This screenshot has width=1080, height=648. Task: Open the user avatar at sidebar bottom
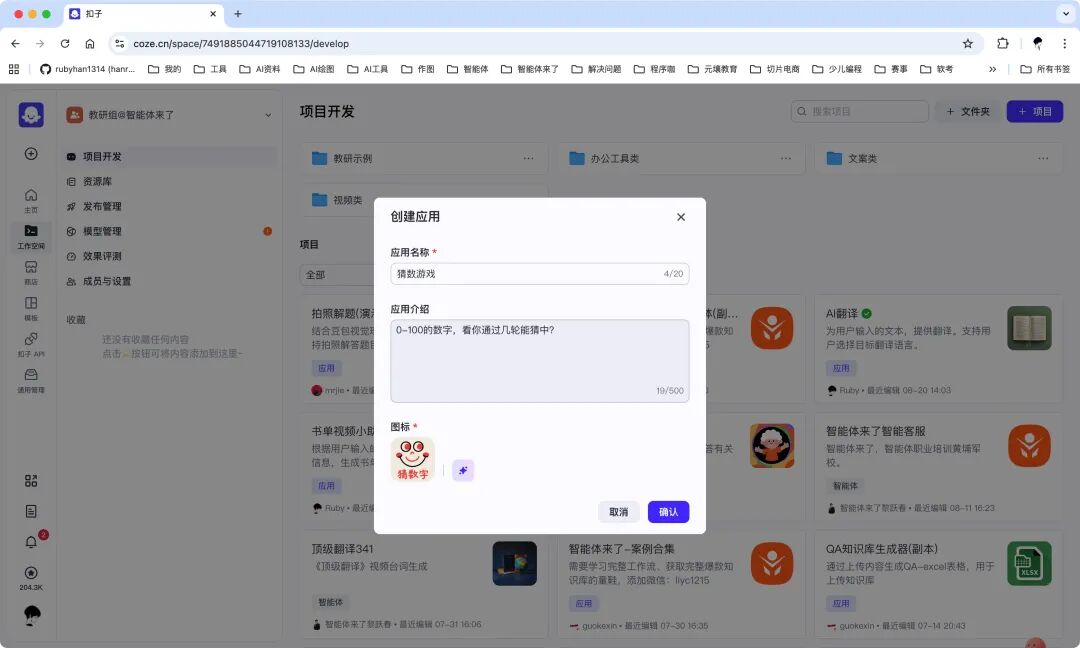32,615
